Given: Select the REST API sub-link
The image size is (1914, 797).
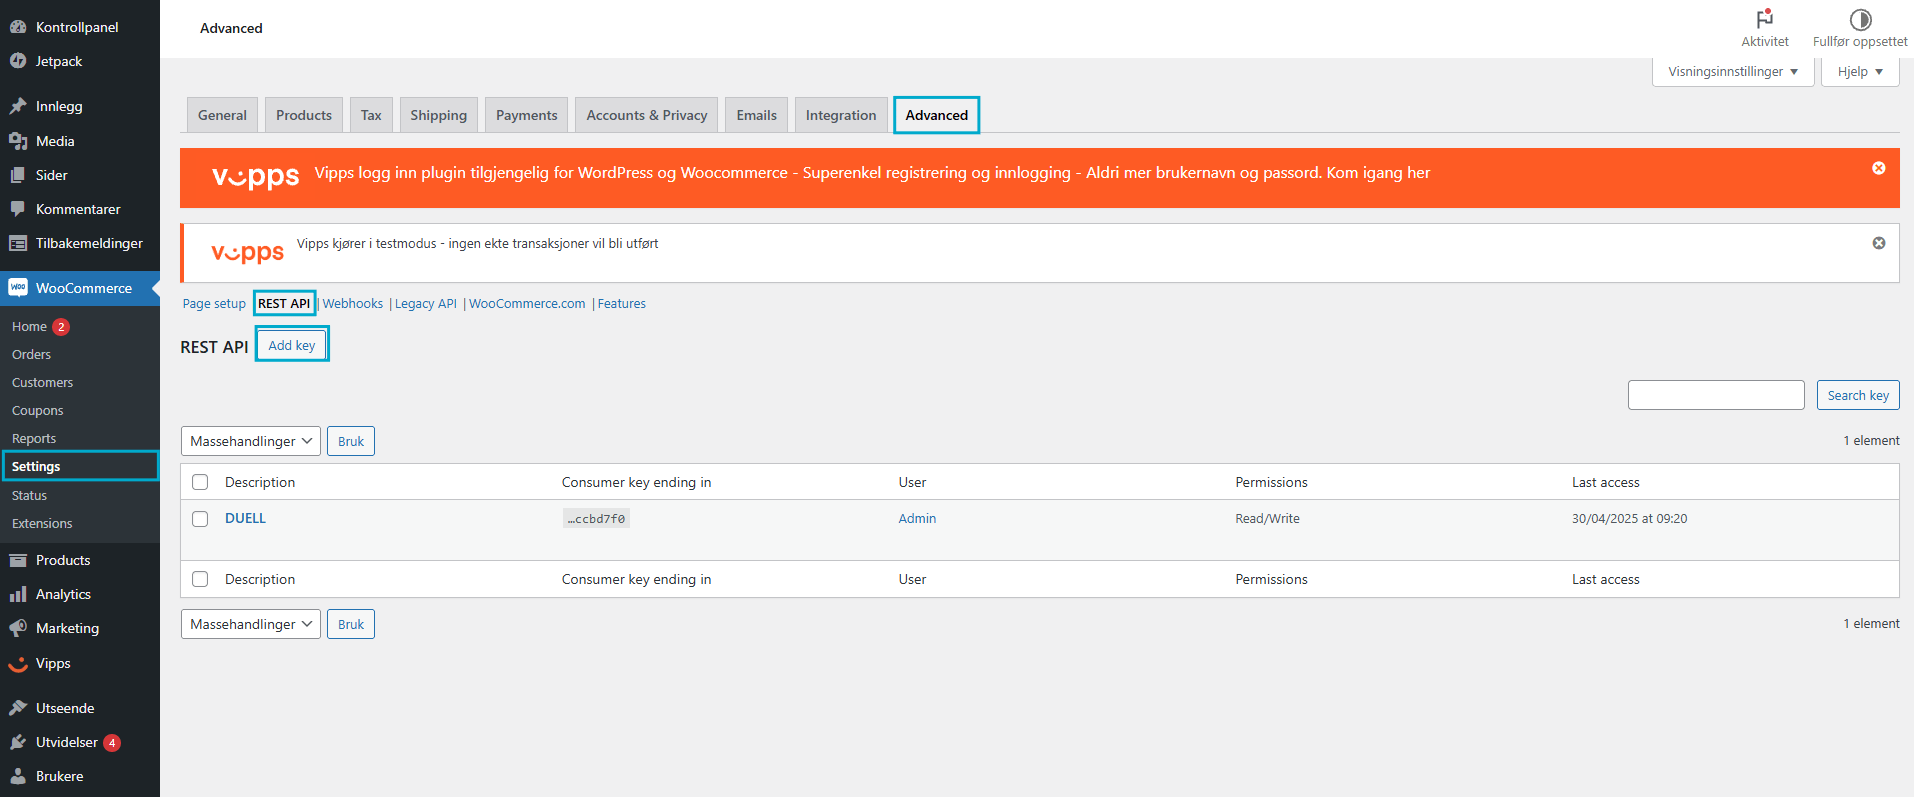Looking at the screenshot, I should [x=284, y=304].
